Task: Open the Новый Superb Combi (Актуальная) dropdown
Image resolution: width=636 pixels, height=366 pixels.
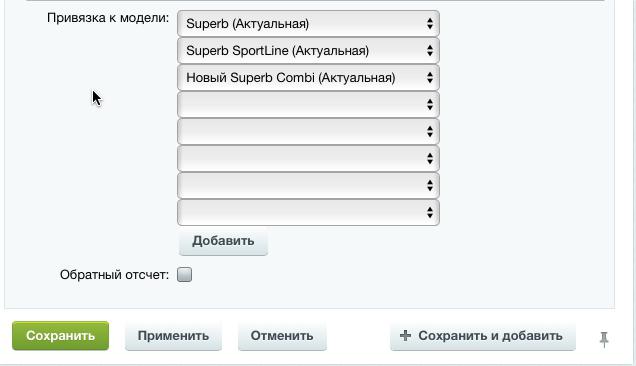Action: [x=308, y=78]
